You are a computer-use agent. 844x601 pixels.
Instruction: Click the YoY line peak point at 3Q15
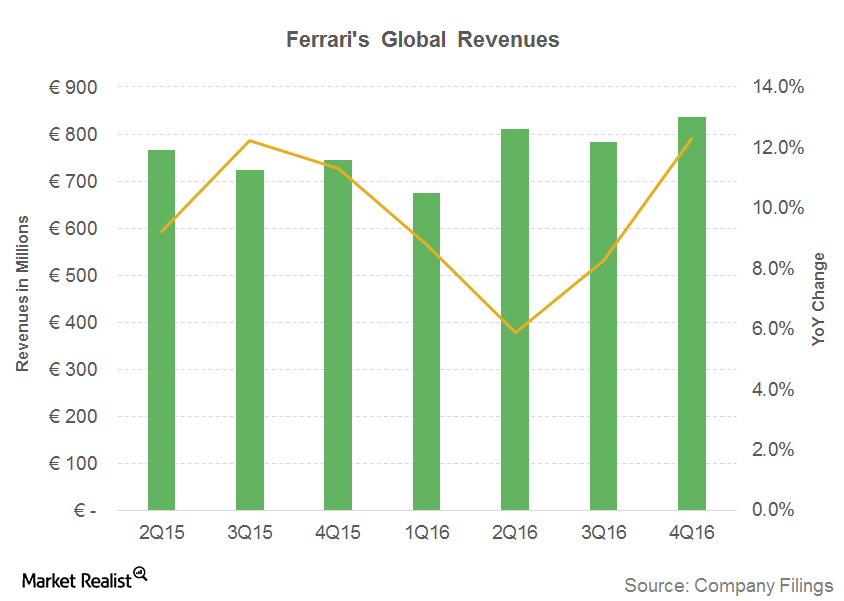(x=250, y=141)
